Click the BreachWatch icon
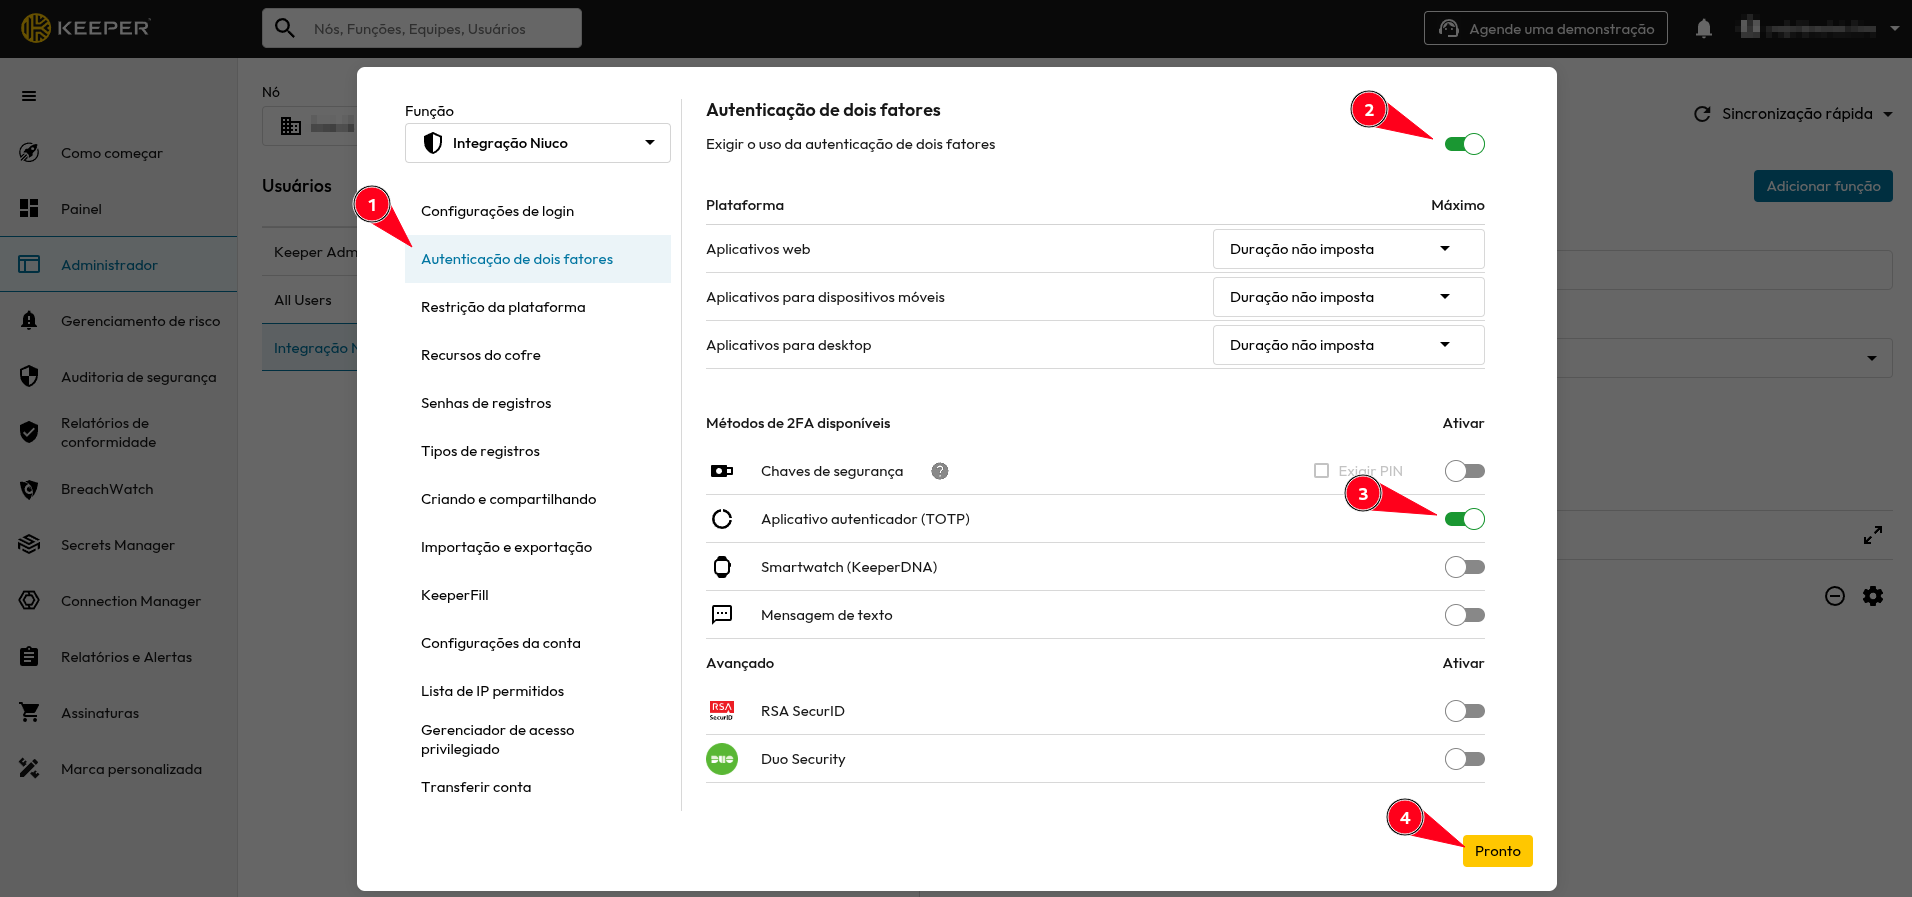The image size is (1912, 897). coord(29,489)
